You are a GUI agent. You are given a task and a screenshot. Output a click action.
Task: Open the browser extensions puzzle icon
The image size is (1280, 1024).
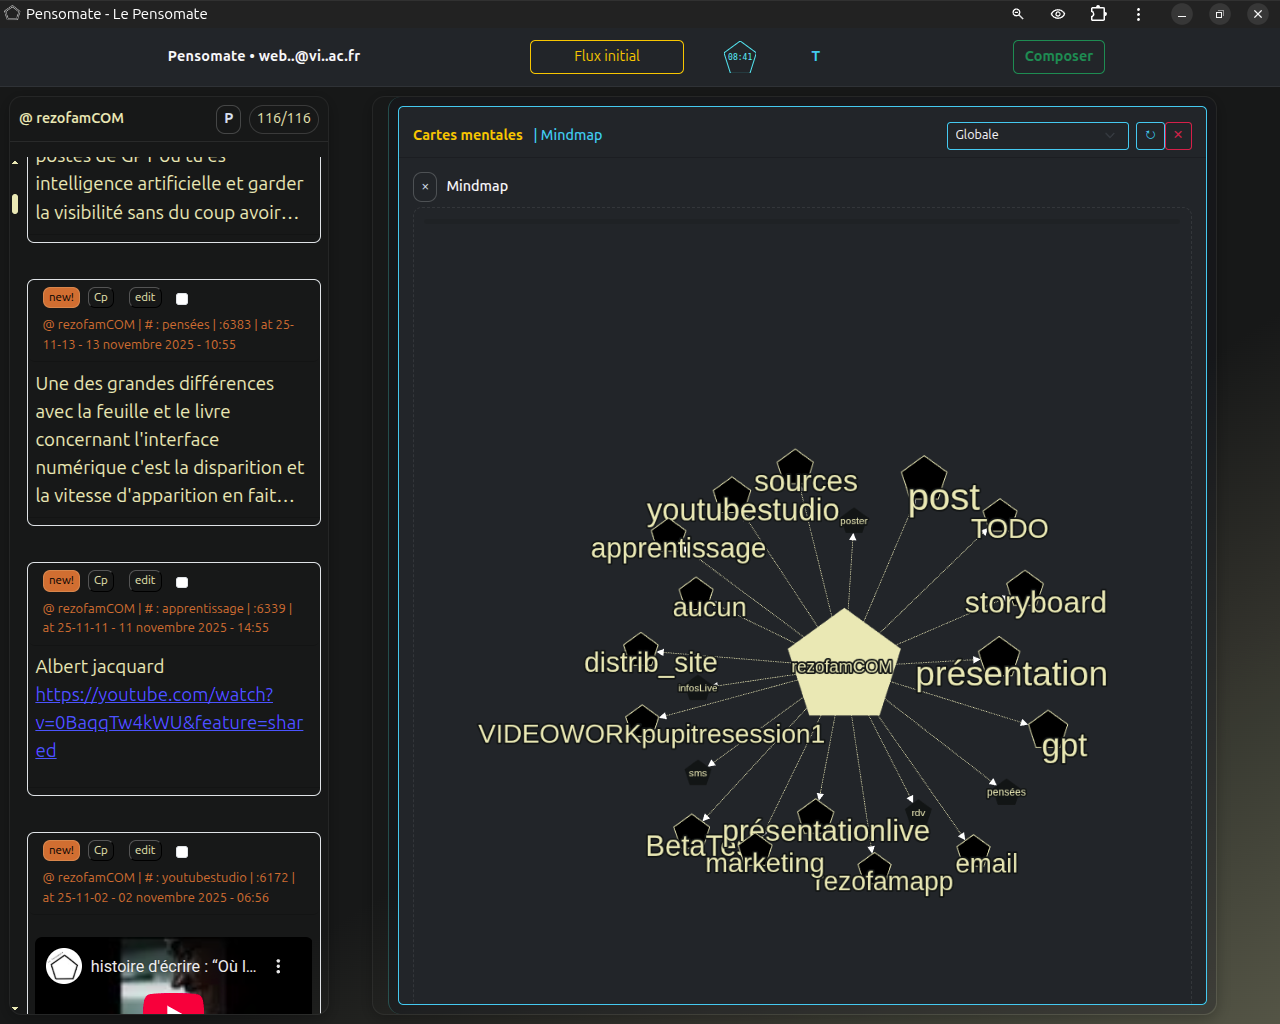tap(1098, 14)
